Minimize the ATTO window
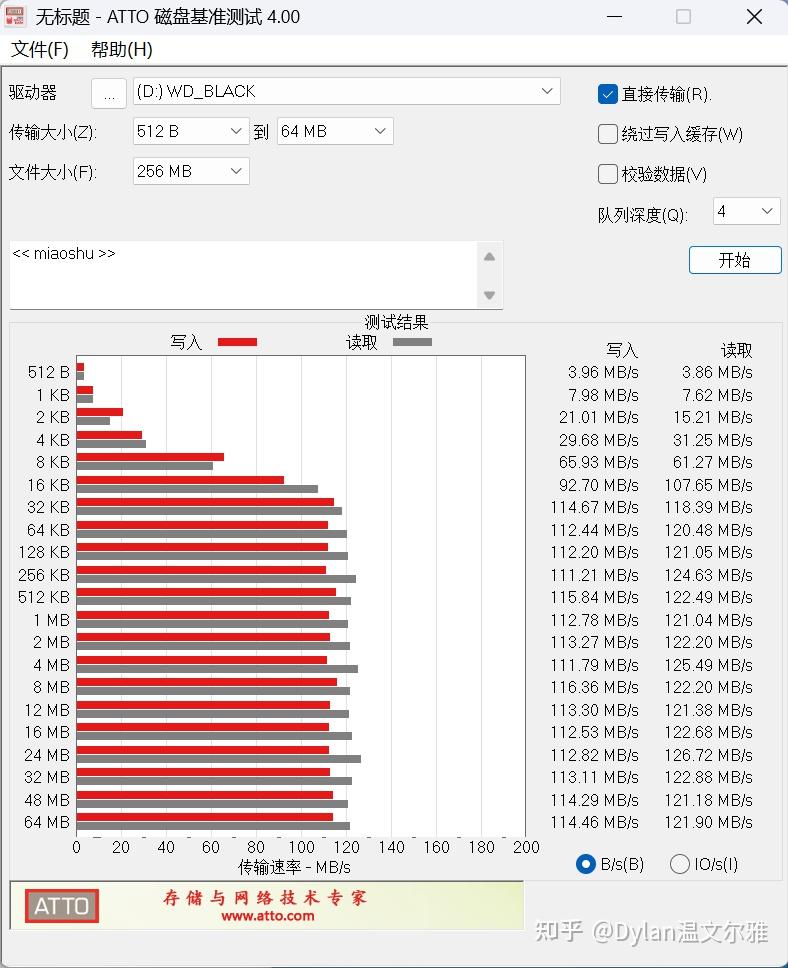 point(614,17)
